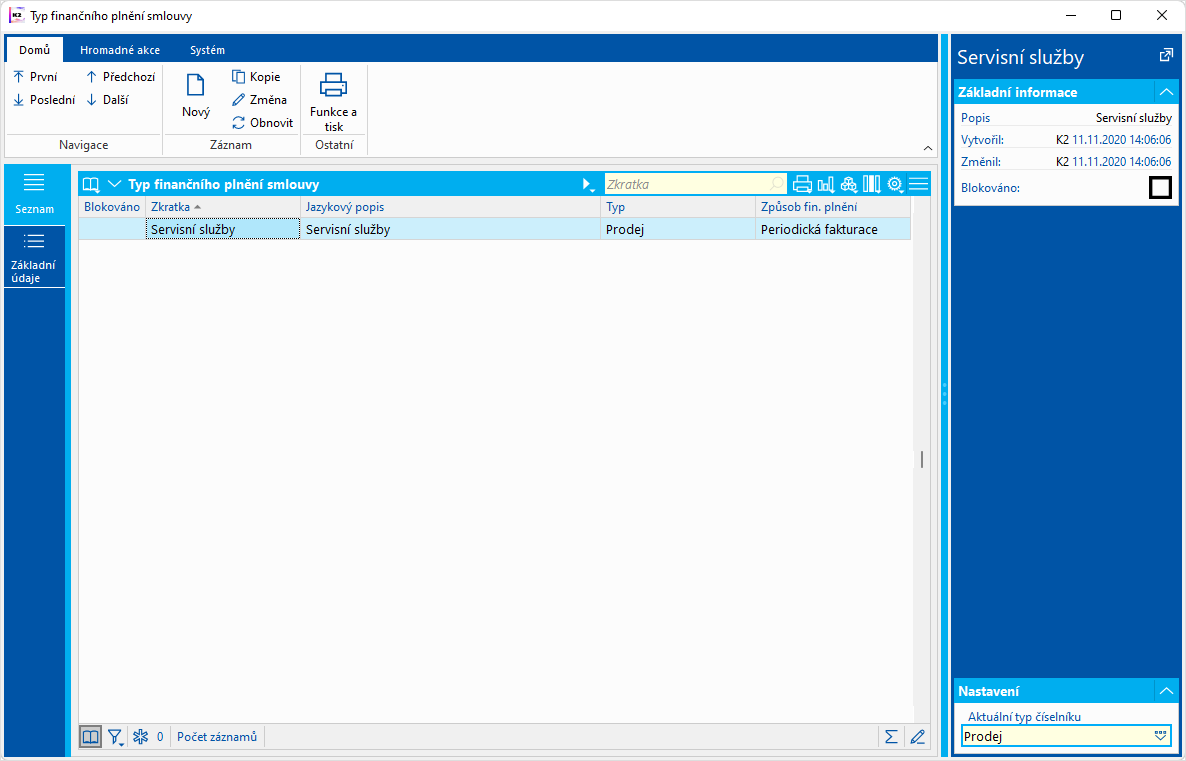Open the Základní údaje view
The height and width of the screenshot is (761, 1186).
click(x=35, y=257)
